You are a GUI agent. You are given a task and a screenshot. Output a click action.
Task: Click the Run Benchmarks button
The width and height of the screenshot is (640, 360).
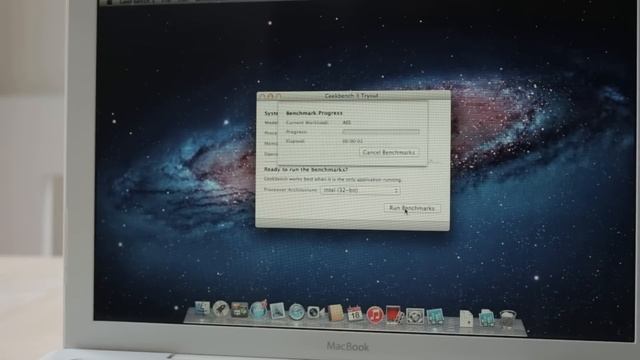click(x=412, y=208)
